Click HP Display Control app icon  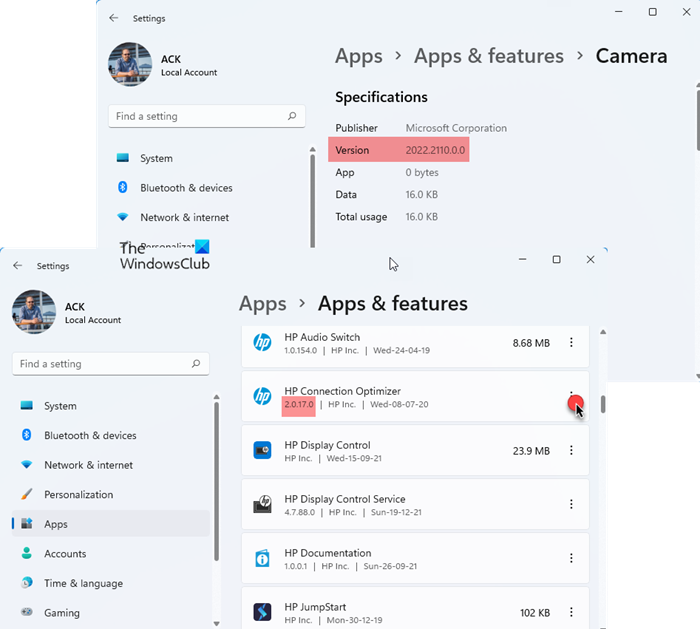click(x=262, y=450)
